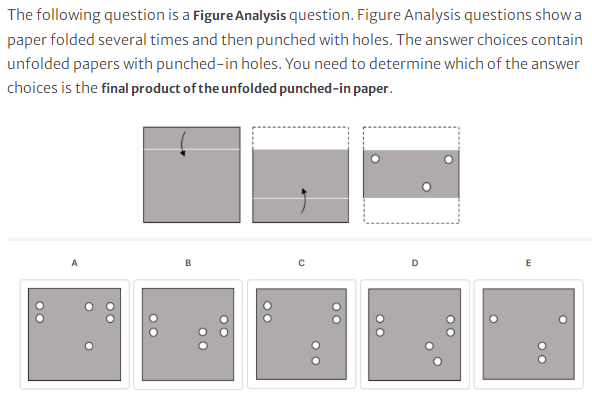Click the downward fold arrow in first diagram
Screen dimensions: 592x397
tap(183, 144)
